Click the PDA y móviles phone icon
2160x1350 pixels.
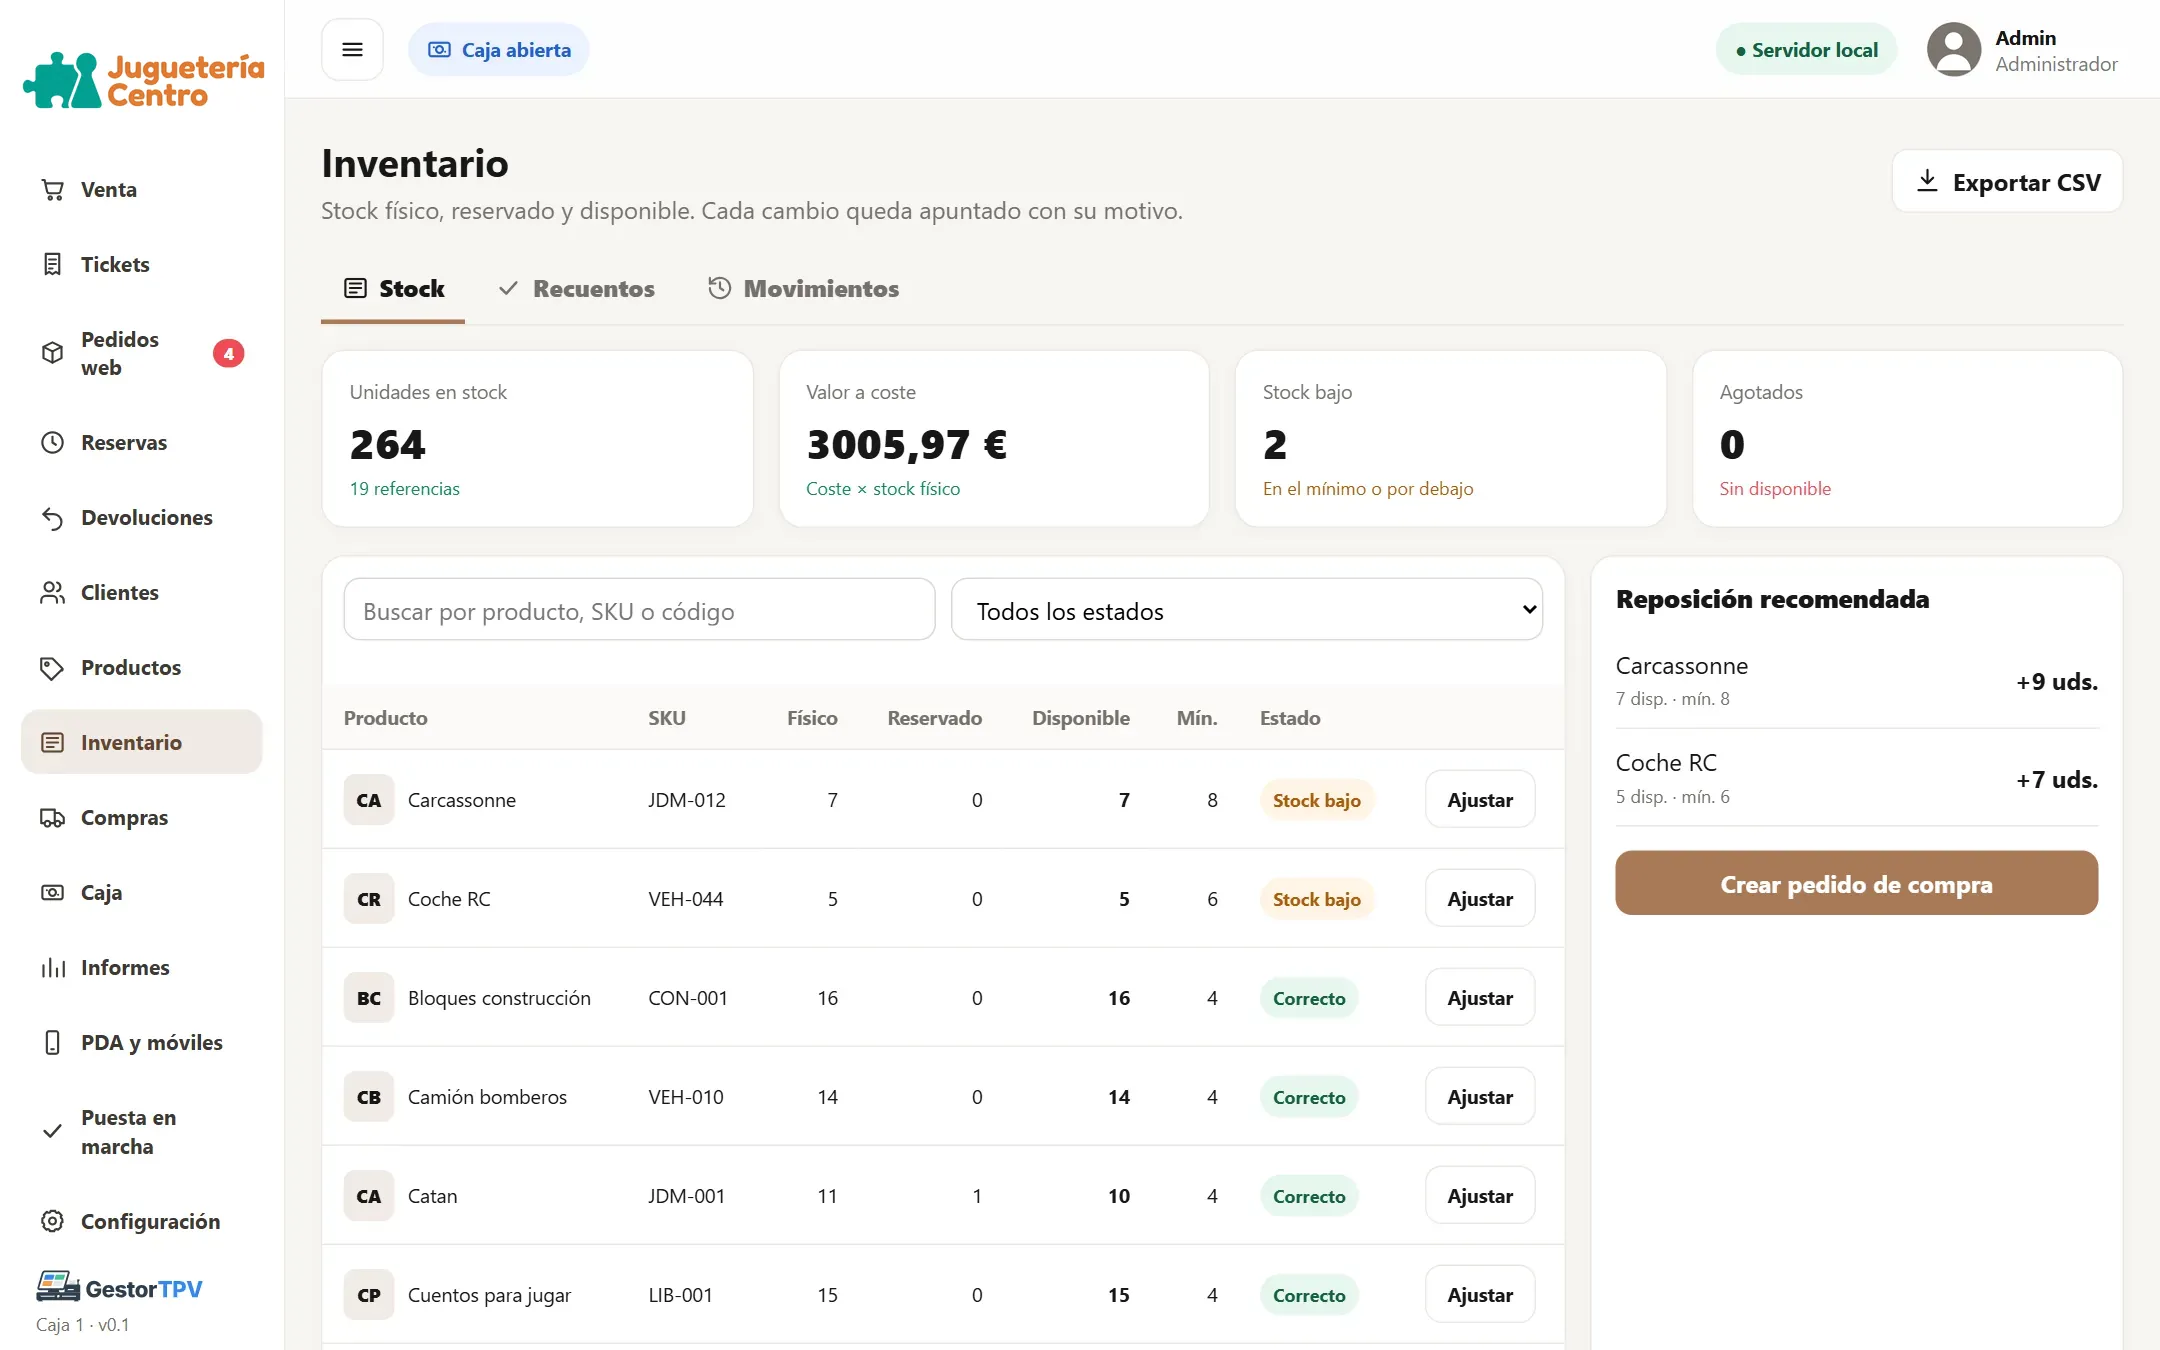[52, 1042]
